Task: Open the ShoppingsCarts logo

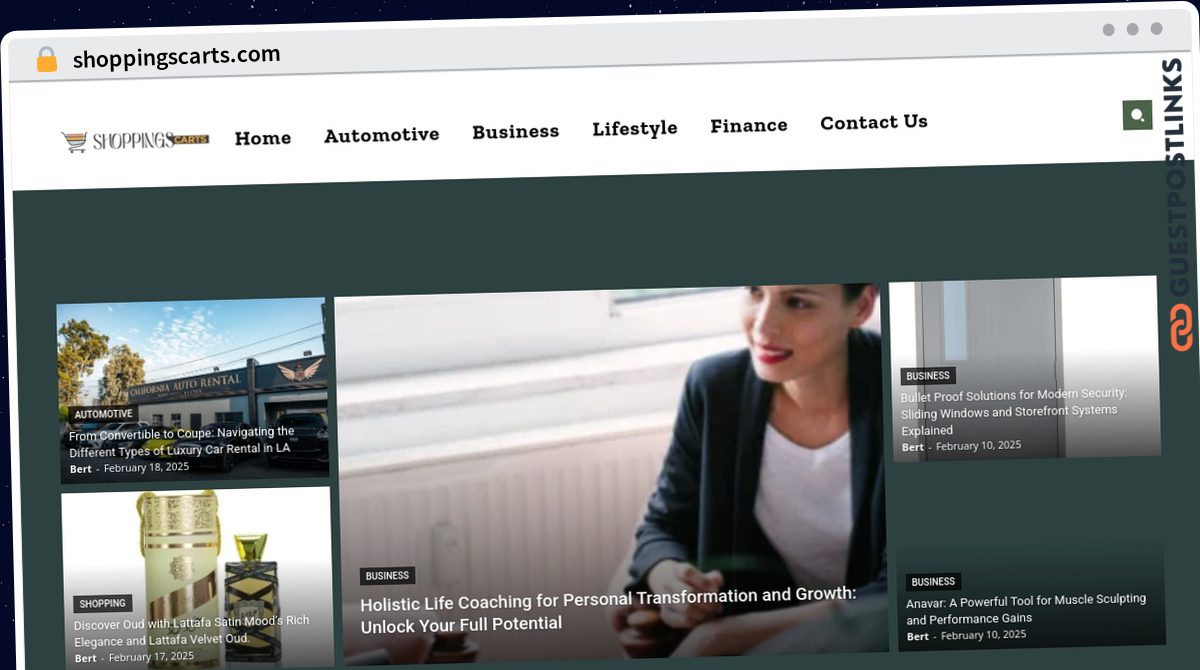Action: 135,141
